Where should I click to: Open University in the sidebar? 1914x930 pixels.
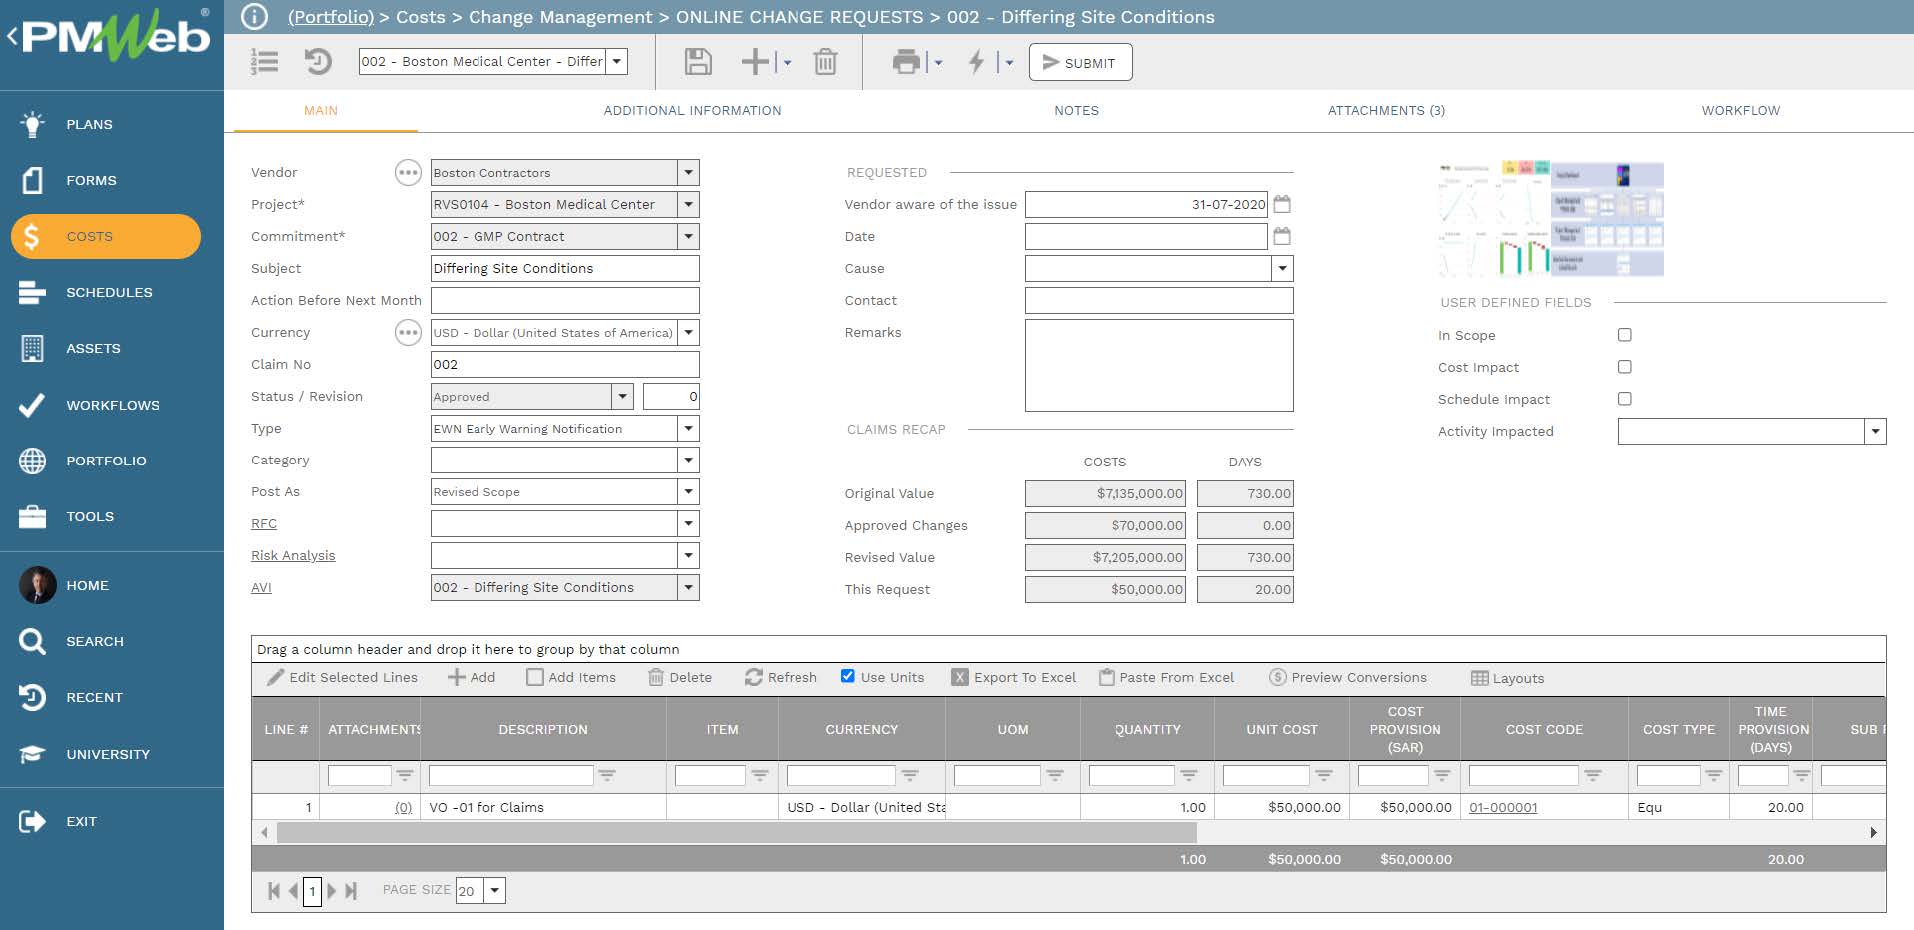point(108,754)
